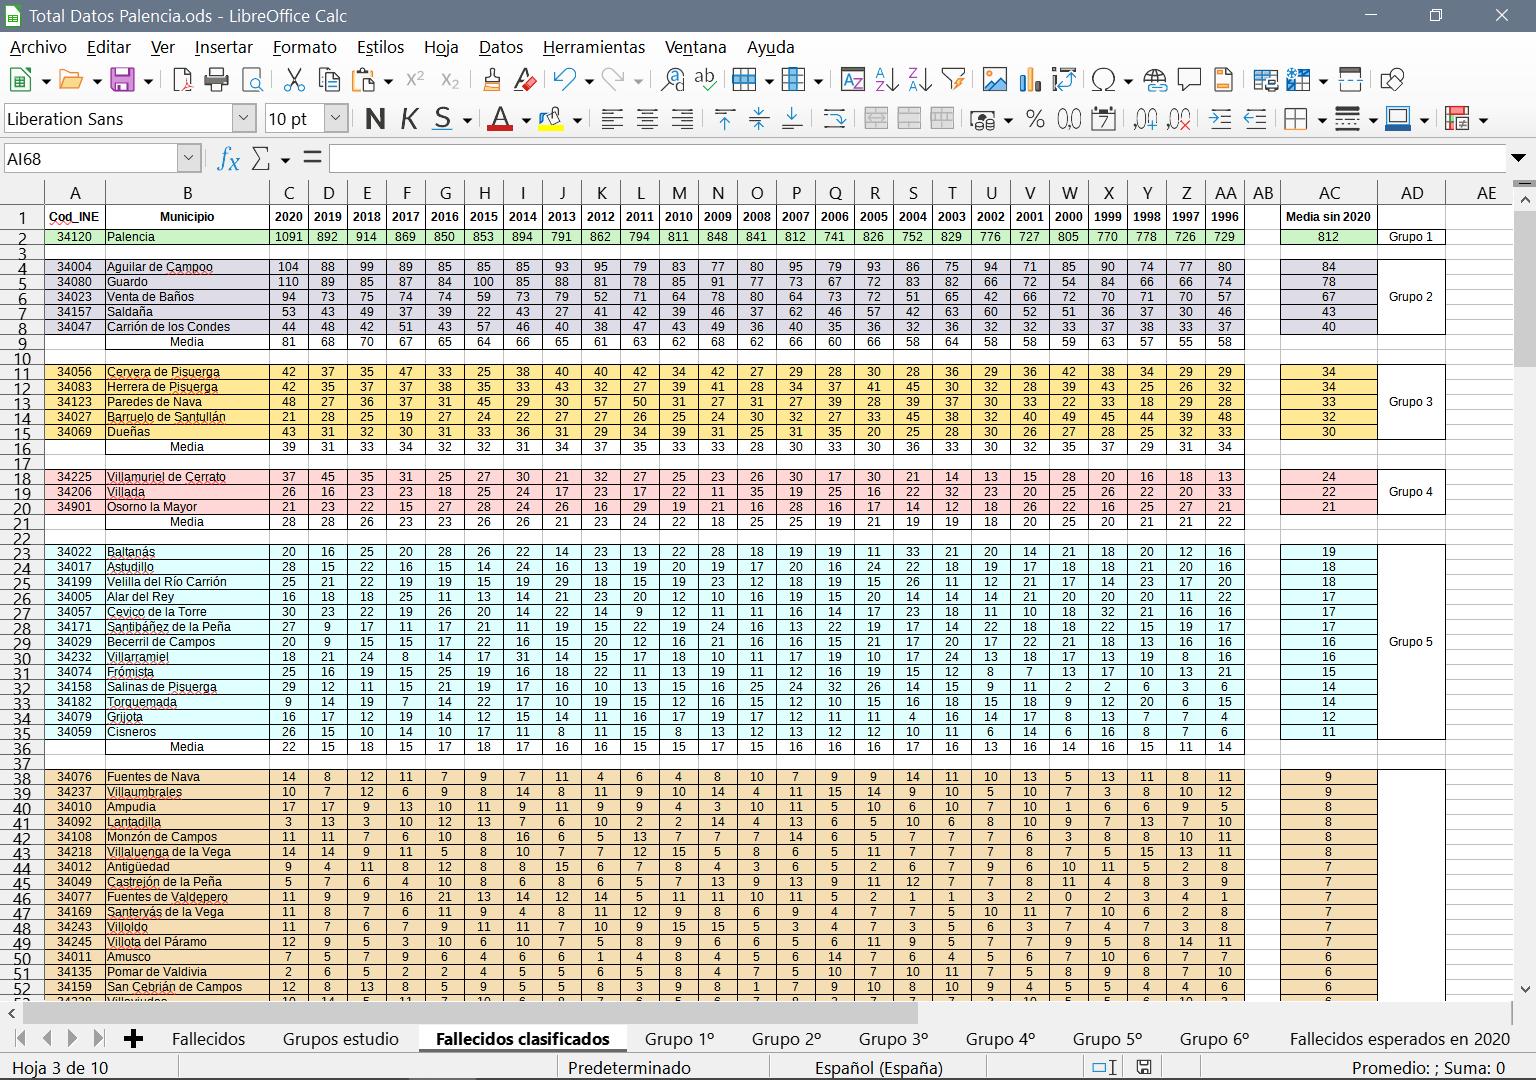
Task: Insert a chart
Action: point(1030,80)
